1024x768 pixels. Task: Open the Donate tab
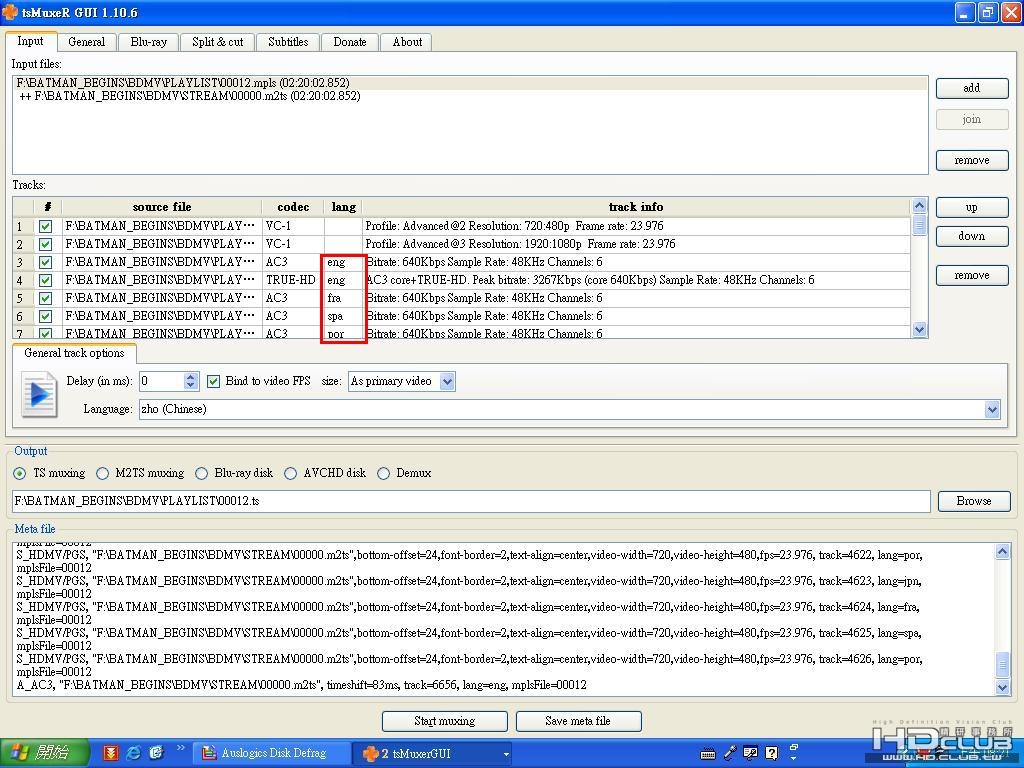click(x=350, y=42)
